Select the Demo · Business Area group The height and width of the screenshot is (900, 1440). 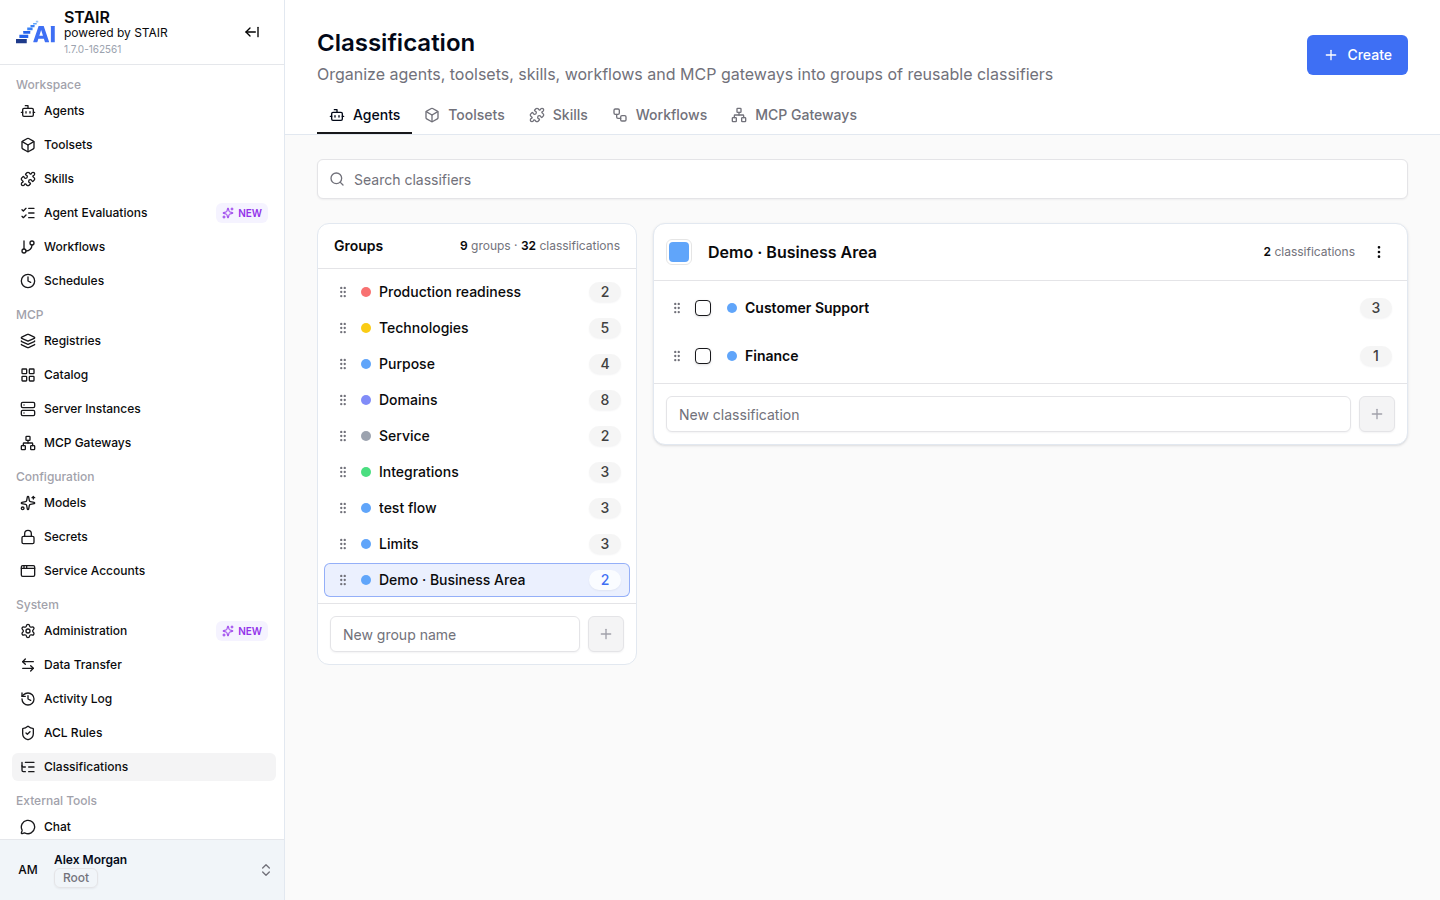[477, 580]
